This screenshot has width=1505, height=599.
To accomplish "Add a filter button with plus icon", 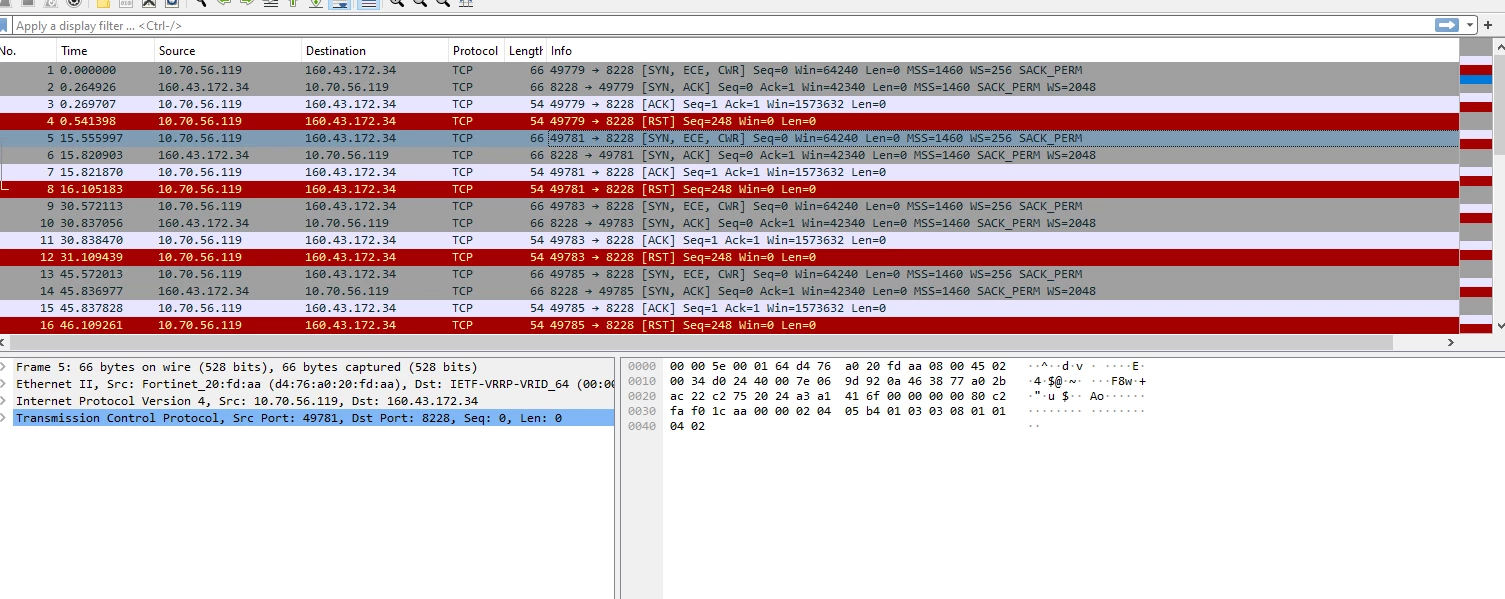I will 1488,25.
